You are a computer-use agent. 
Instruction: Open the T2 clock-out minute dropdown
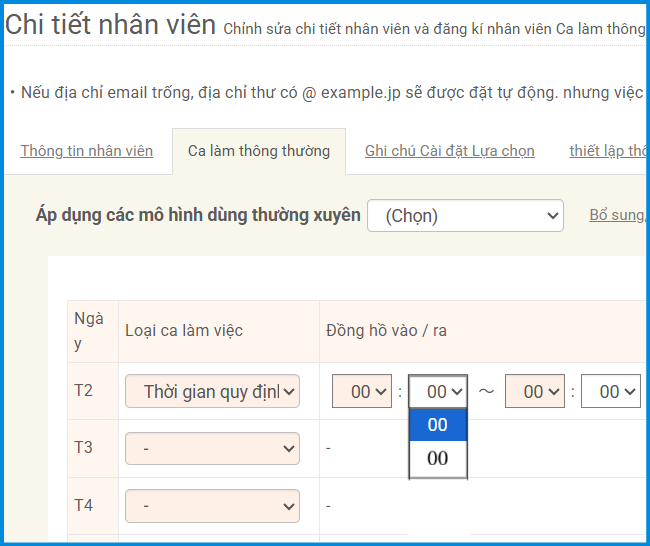point(610,392)
